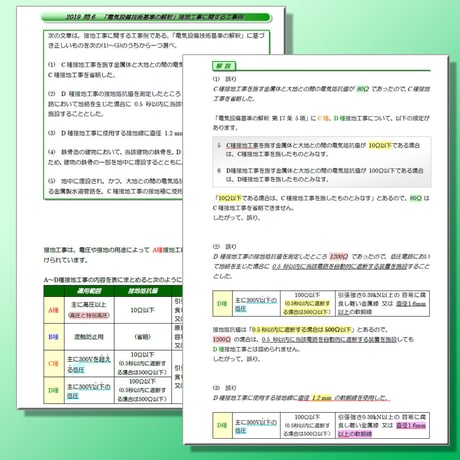The width and height of the screenshot is (460, 460).
Task: Click yellow "1.2 mm" in italic statement (3)
Action: pos(321,398)
